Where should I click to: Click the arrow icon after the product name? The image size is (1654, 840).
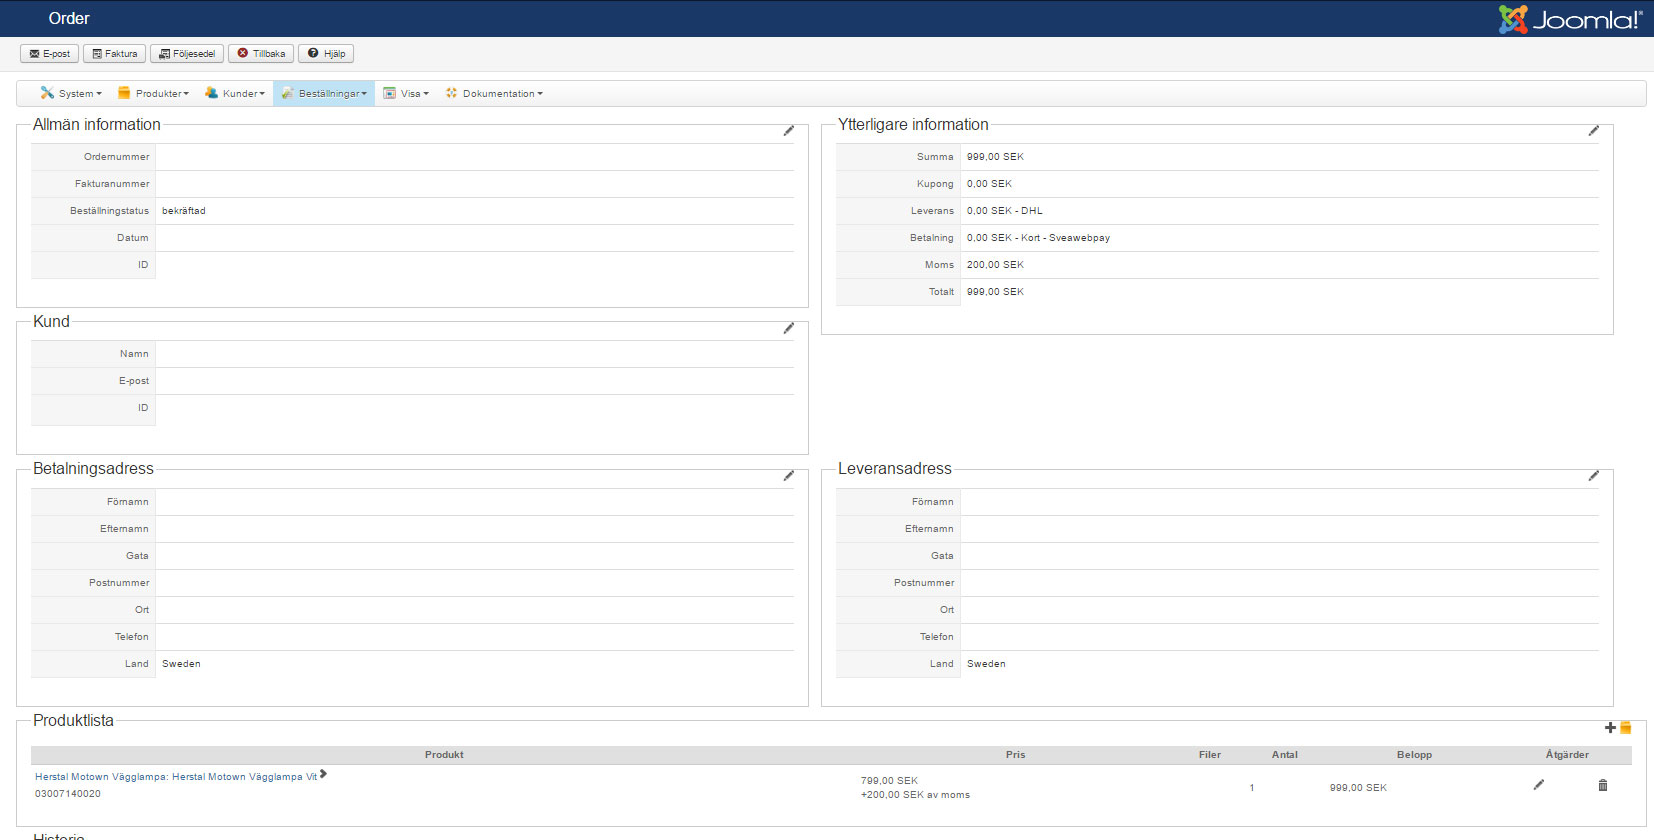323,774
